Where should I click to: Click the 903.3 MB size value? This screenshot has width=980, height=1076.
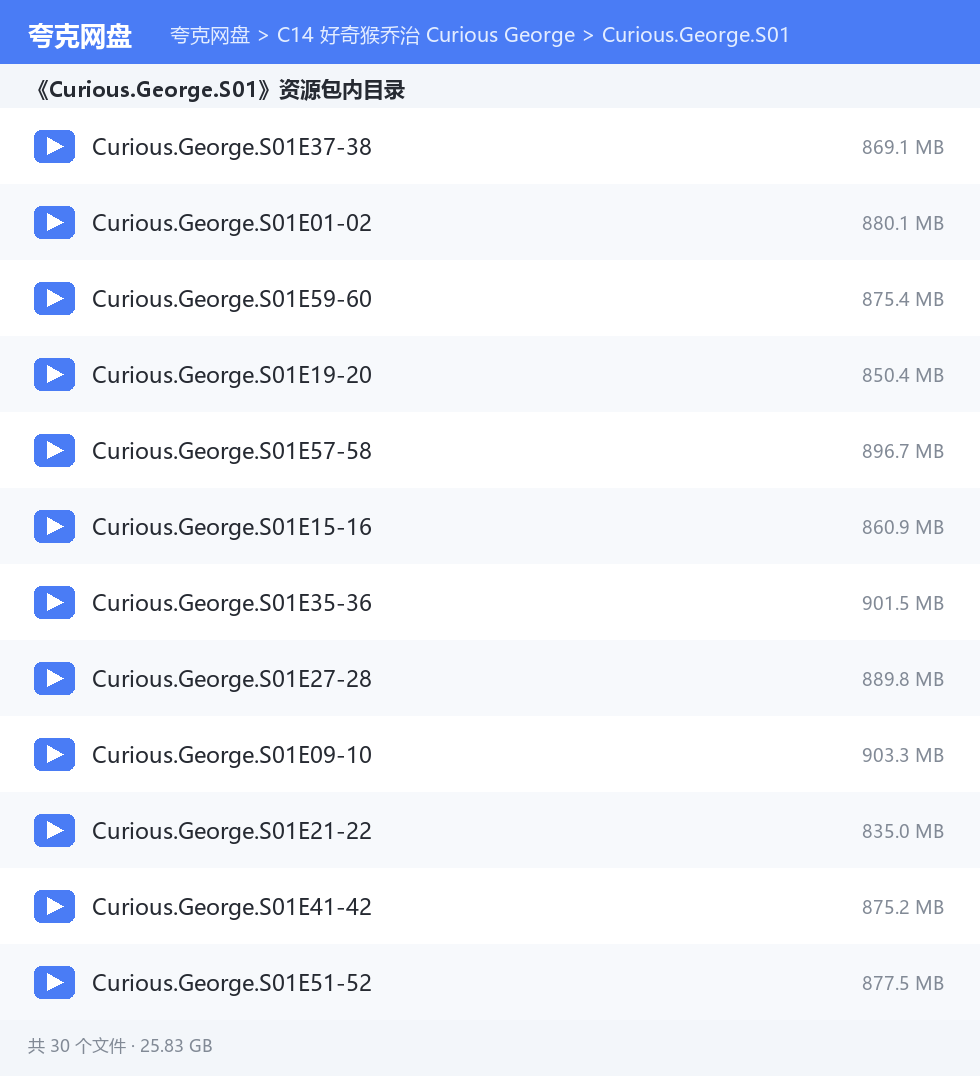pos(902,755)
